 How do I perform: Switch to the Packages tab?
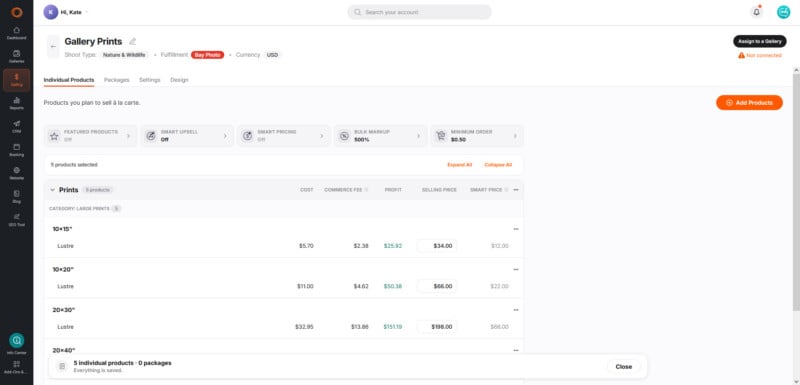116,80
